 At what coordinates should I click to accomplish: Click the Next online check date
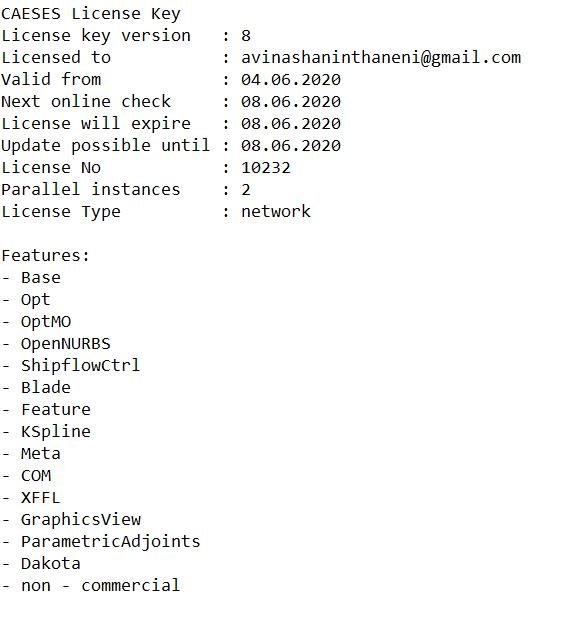(291, 102)
